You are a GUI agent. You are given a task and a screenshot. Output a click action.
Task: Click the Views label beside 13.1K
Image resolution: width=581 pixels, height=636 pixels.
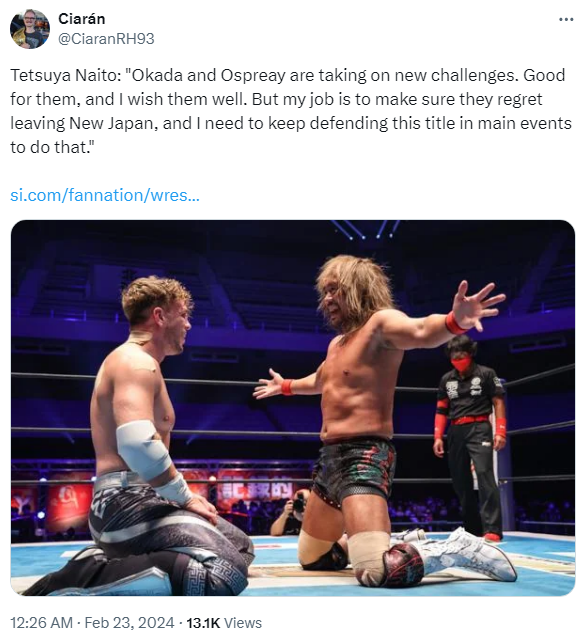243,622
